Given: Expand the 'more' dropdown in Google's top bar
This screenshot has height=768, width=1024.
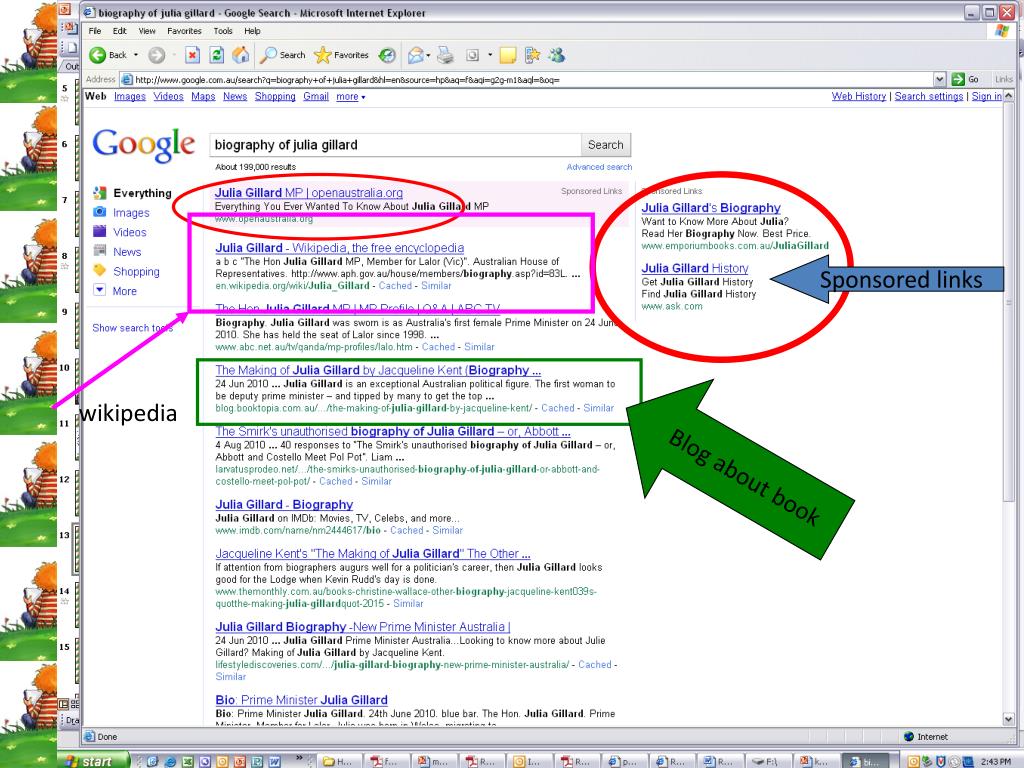Looking at the screenshot, I should coord(351,97).
